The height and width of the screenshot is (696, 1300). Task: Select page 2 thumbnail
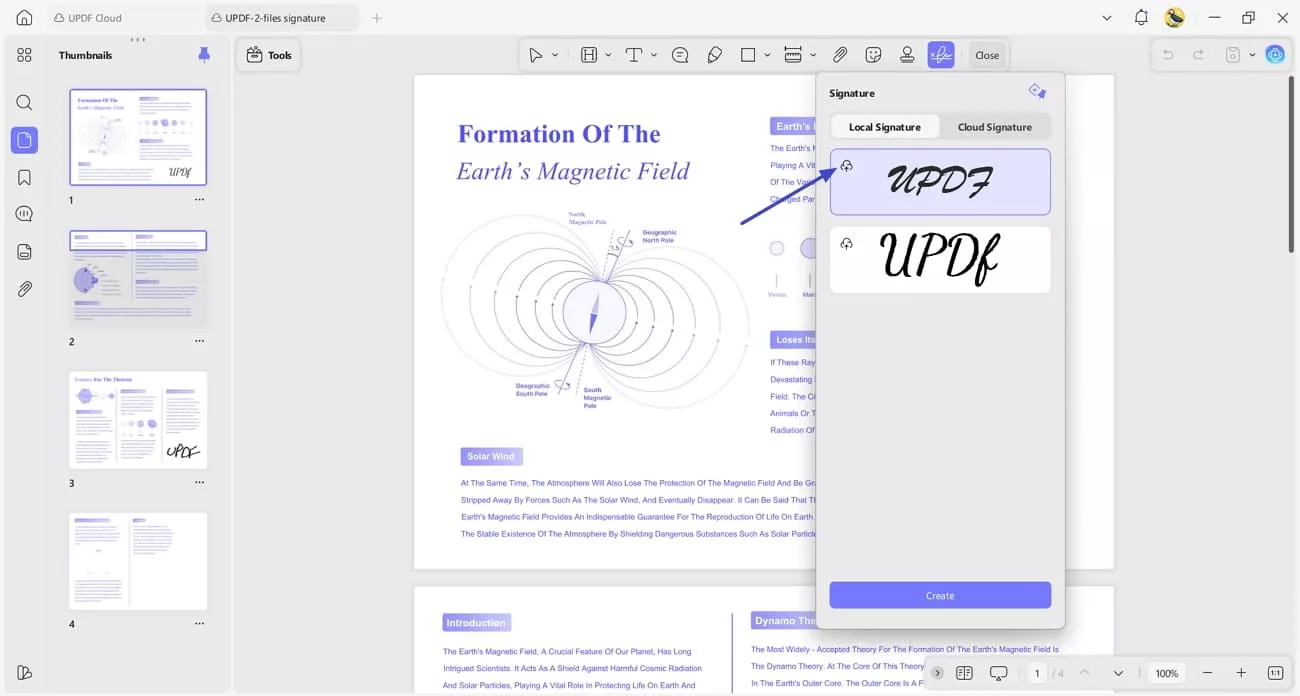(x=138, y=279)
